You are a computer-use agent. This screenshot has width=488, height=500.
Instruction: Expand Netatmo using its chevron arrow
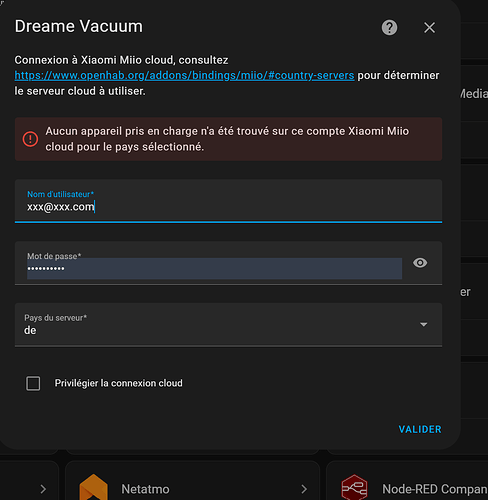(304, 489)
